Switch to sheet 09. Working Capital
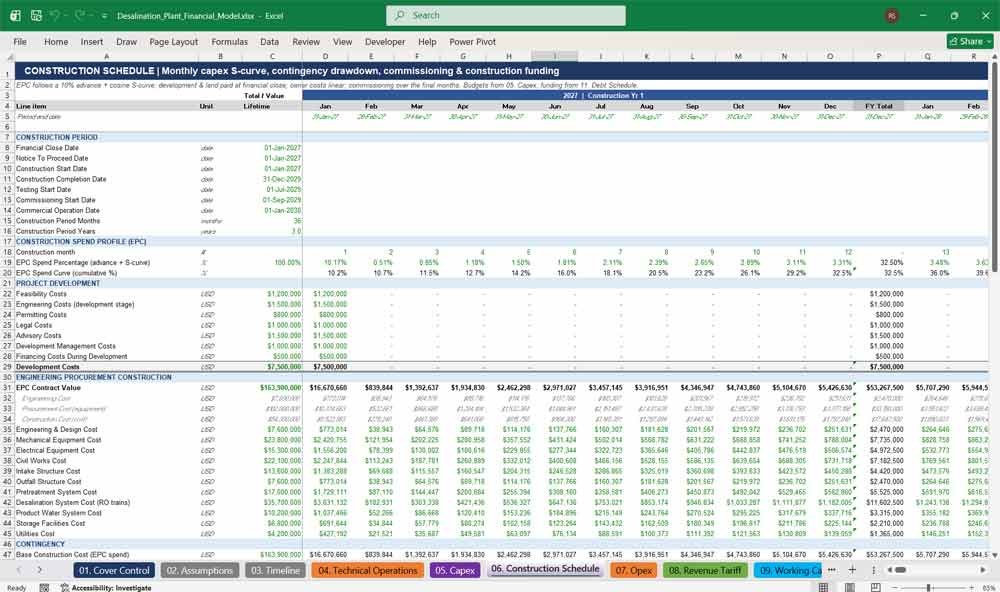This screenshot has width=1000, height=592. click(788, 570)
